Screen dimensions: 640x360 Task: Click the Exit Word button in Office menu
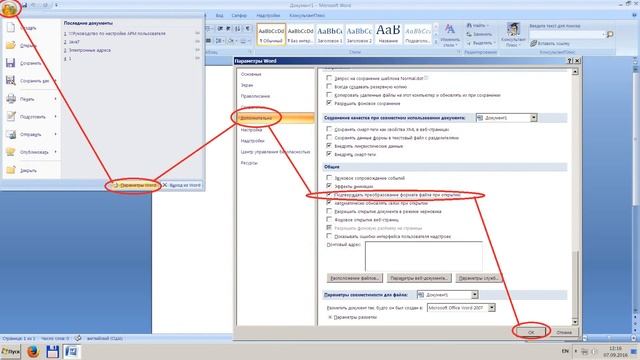182,185
